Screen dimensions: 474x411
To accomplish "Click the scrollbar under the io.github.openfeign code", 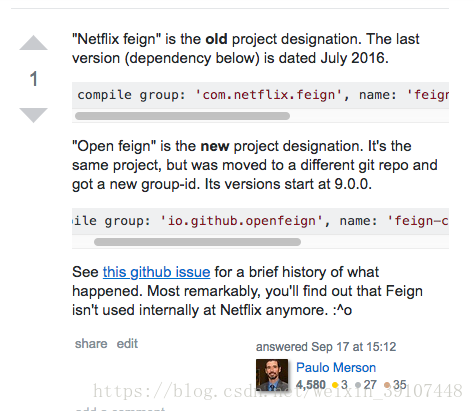I will 197,242.
